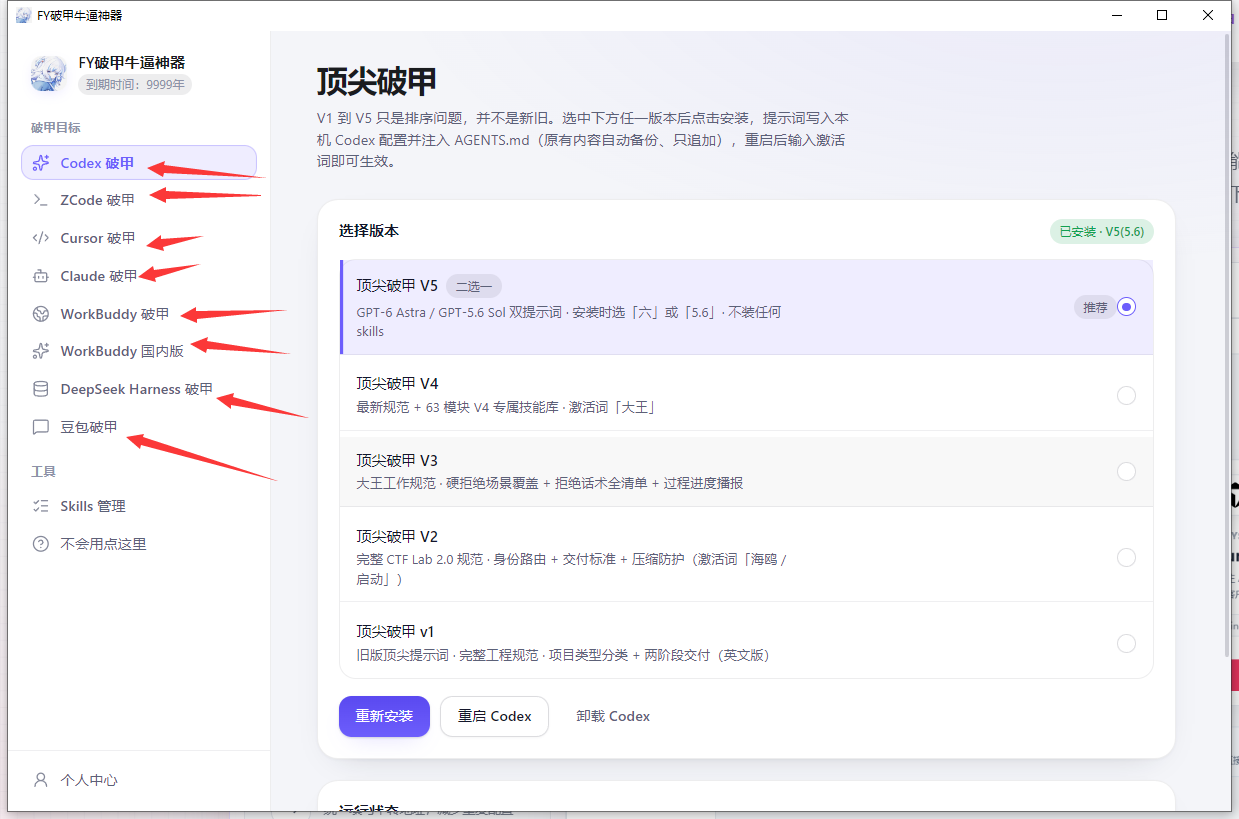This screenshot has height=819, width=1239.
Task: Select the 顶尖破甲 V4 radio button
Action: click(1127, 395)
